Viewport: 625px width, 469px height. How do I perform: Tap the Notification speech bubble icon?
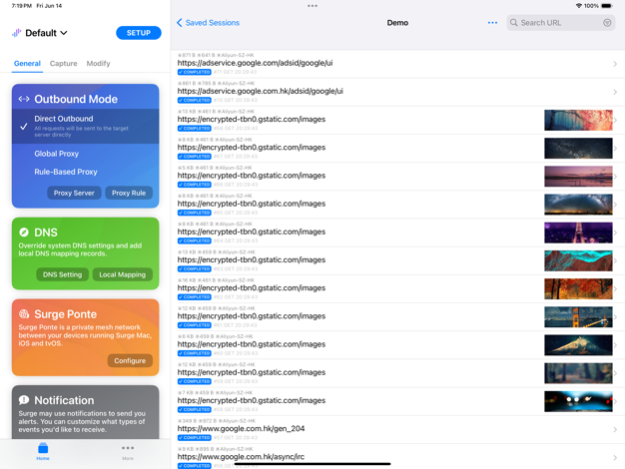(24, 400)
